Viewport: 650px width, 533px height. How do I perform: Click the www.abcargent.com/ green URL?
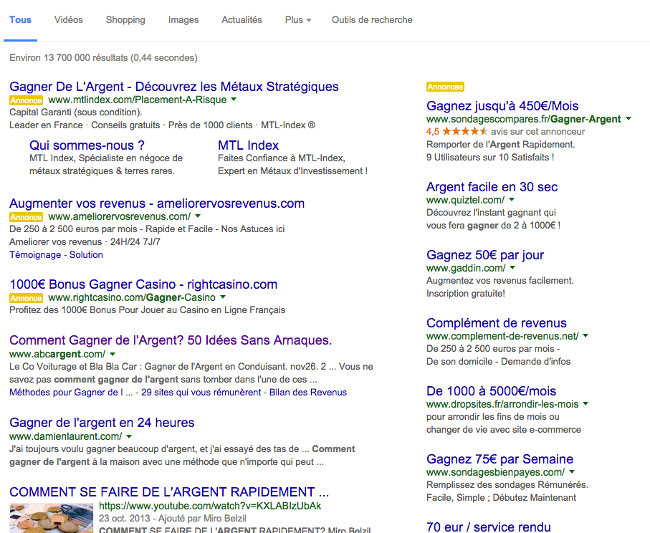57,354
